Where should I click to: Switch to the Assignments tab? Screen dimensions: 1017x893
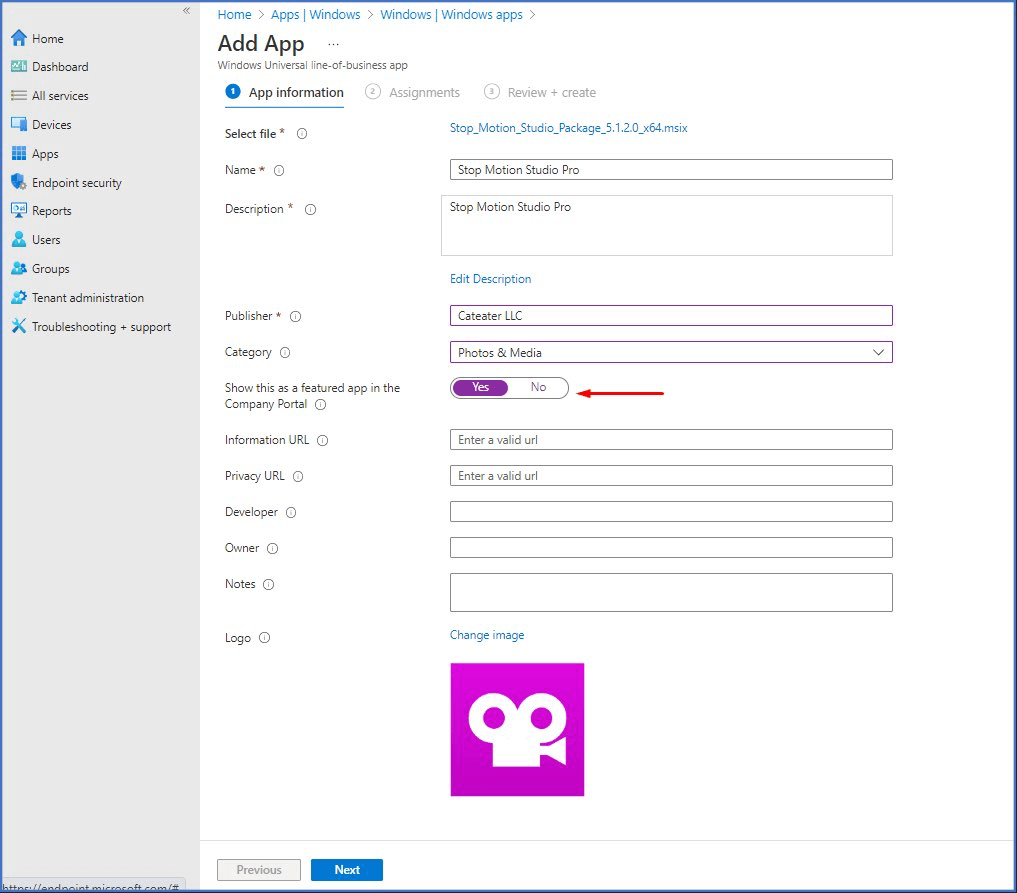tap(423, 93)
